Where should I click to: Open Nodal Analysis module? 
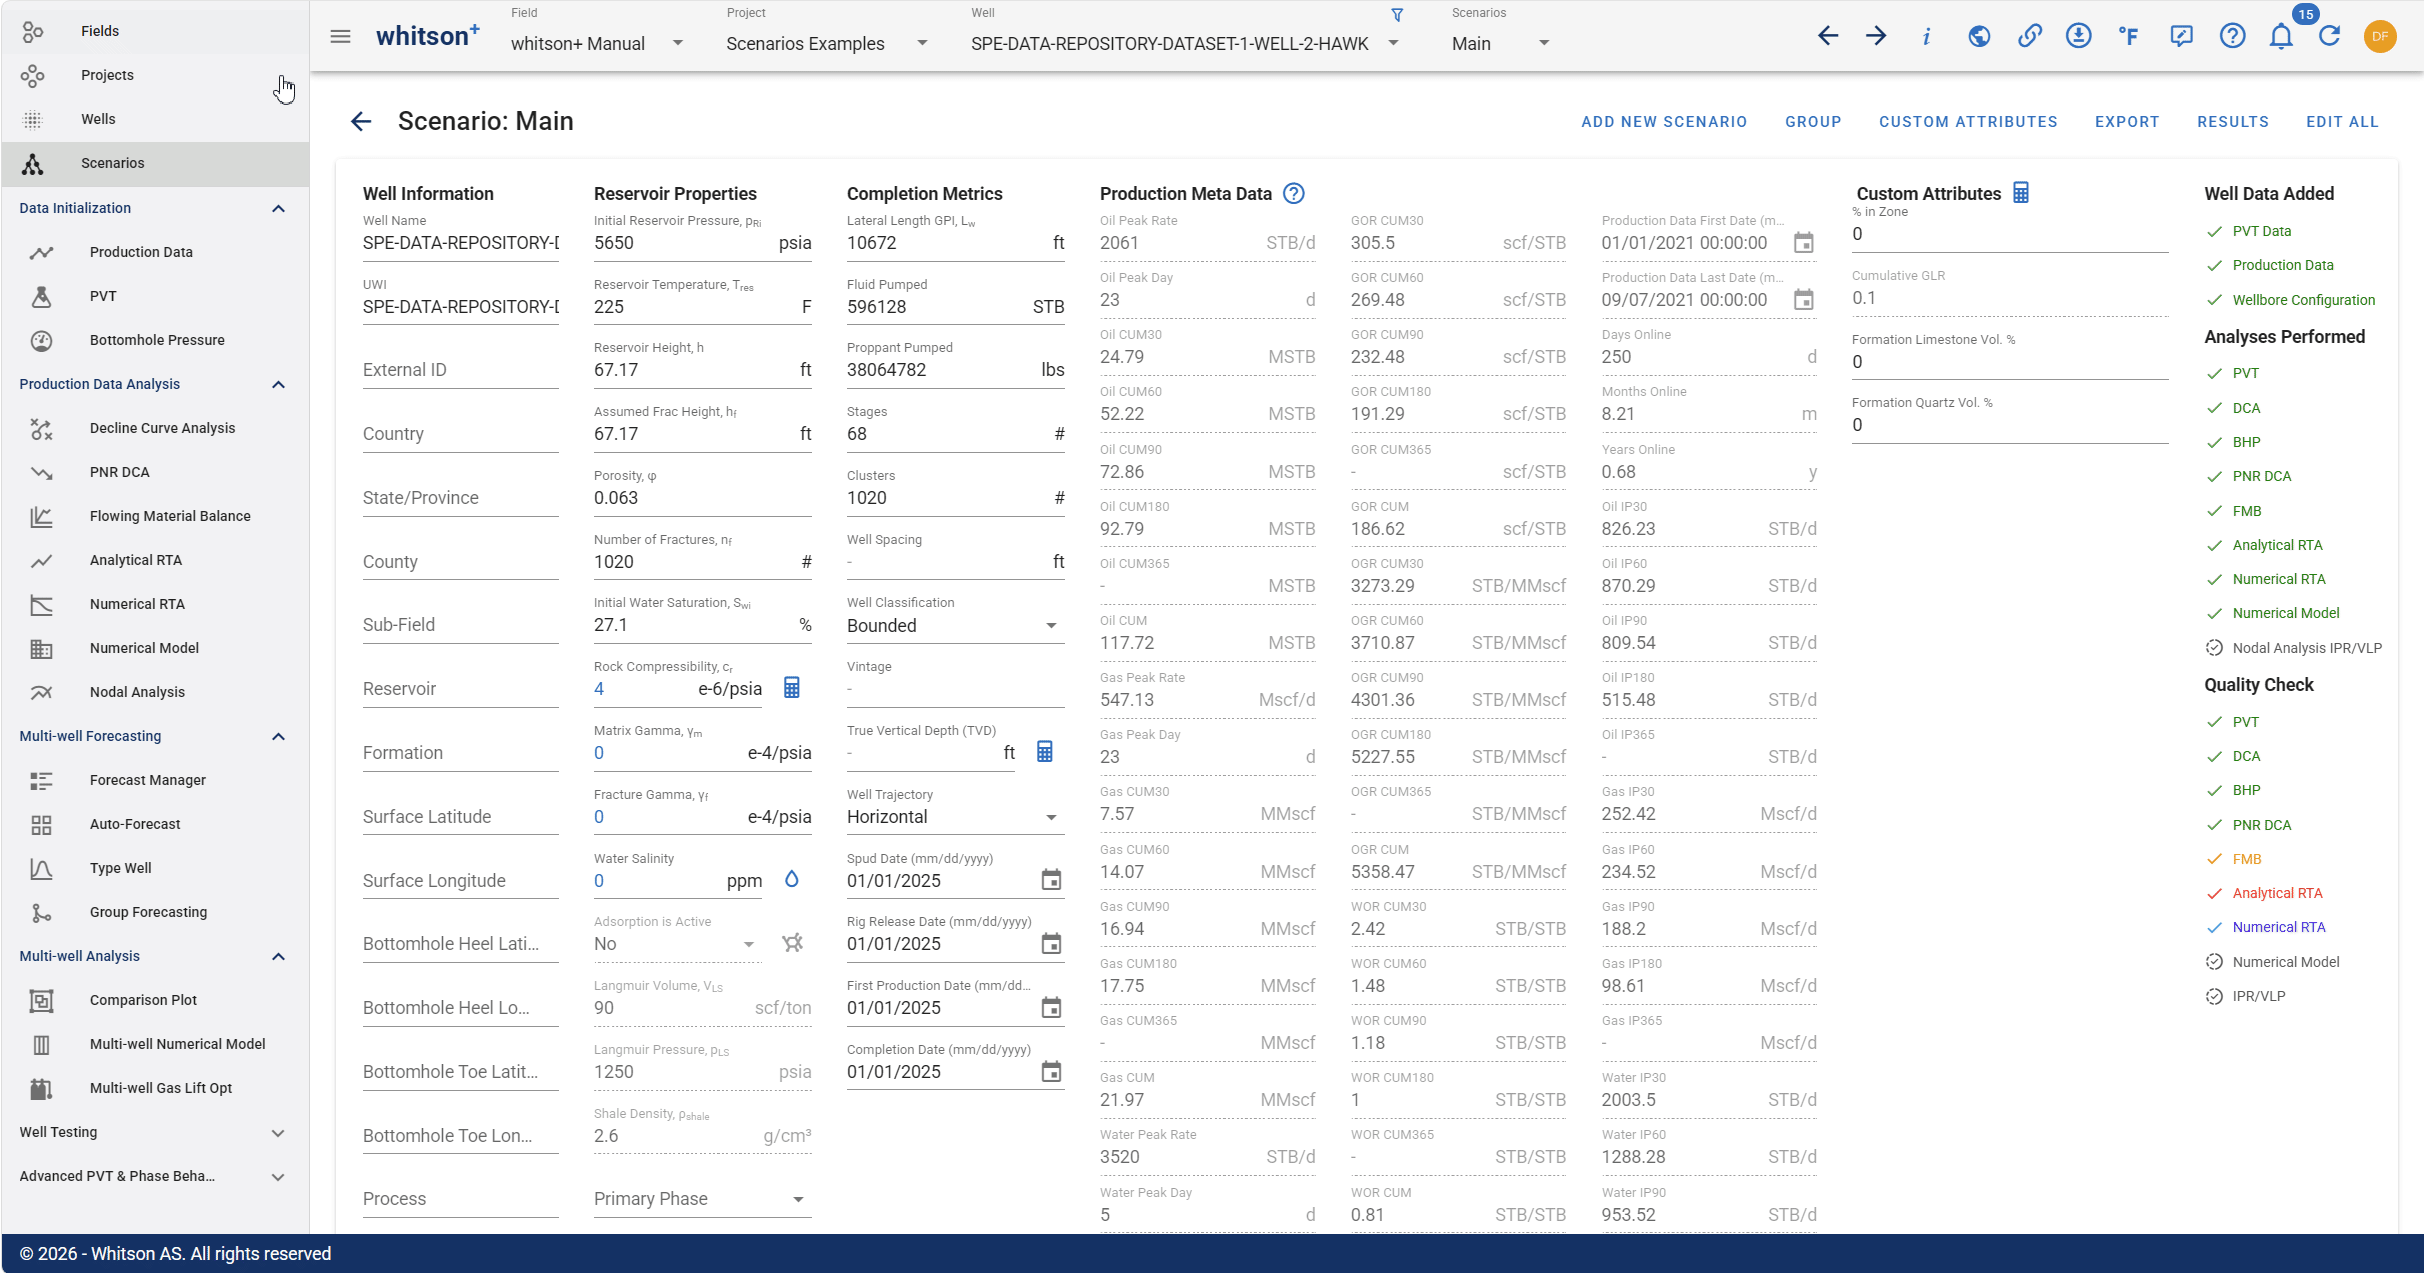[155, 692]
